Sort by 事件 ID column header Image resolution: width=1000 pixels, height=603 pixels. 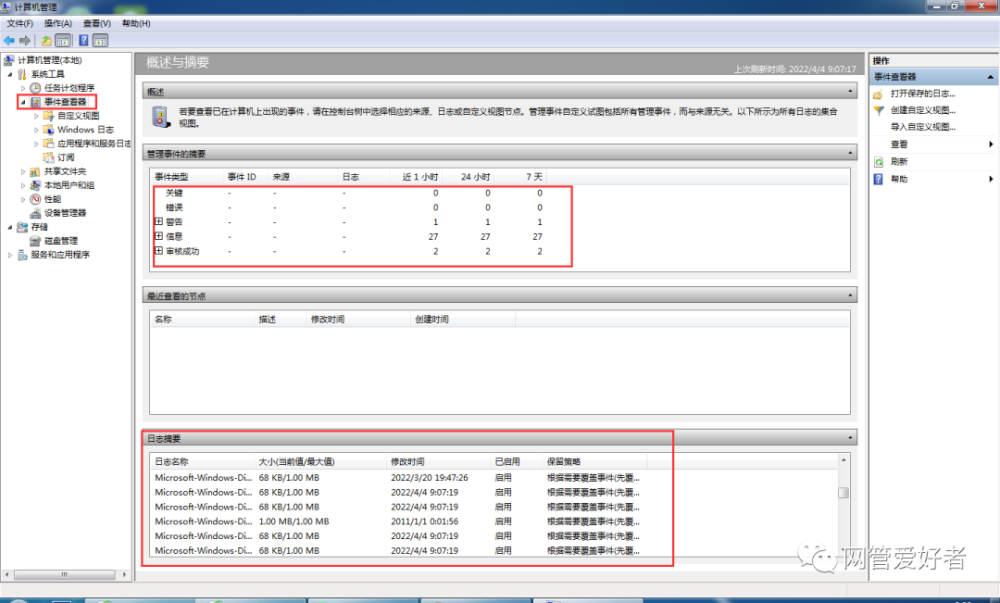click(x=242, y=177)
